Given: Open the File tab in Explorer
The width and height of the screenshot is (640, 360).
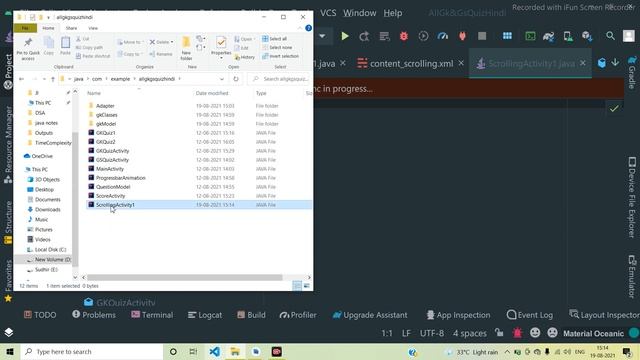Looking at the screenshot, I should click(x=25, y=28).
